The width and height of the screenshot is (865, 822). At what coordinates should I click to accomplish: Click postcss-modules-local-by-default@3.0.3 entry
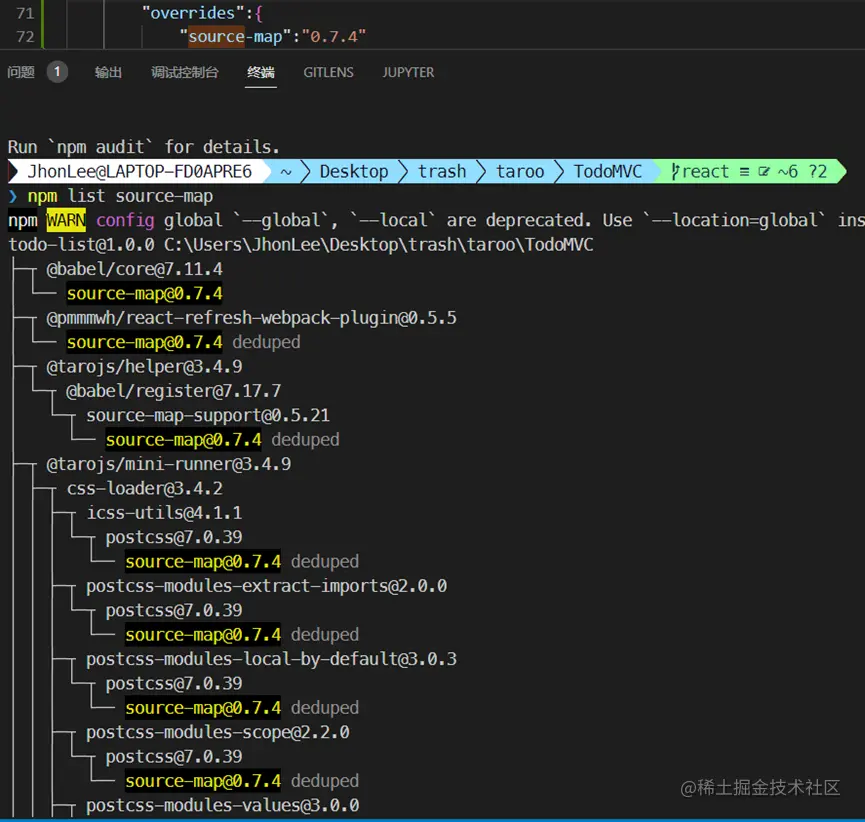[271, 659]
